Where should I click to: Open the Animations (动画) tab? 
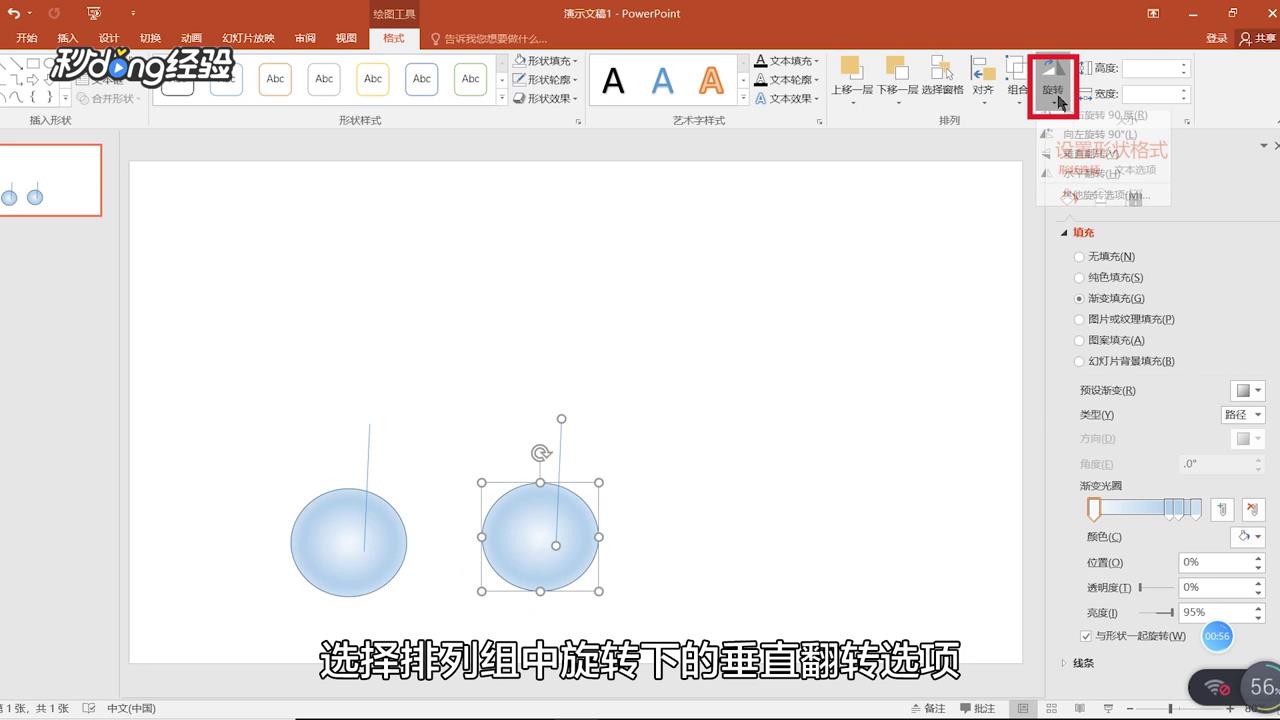click(x=191, y=38)
